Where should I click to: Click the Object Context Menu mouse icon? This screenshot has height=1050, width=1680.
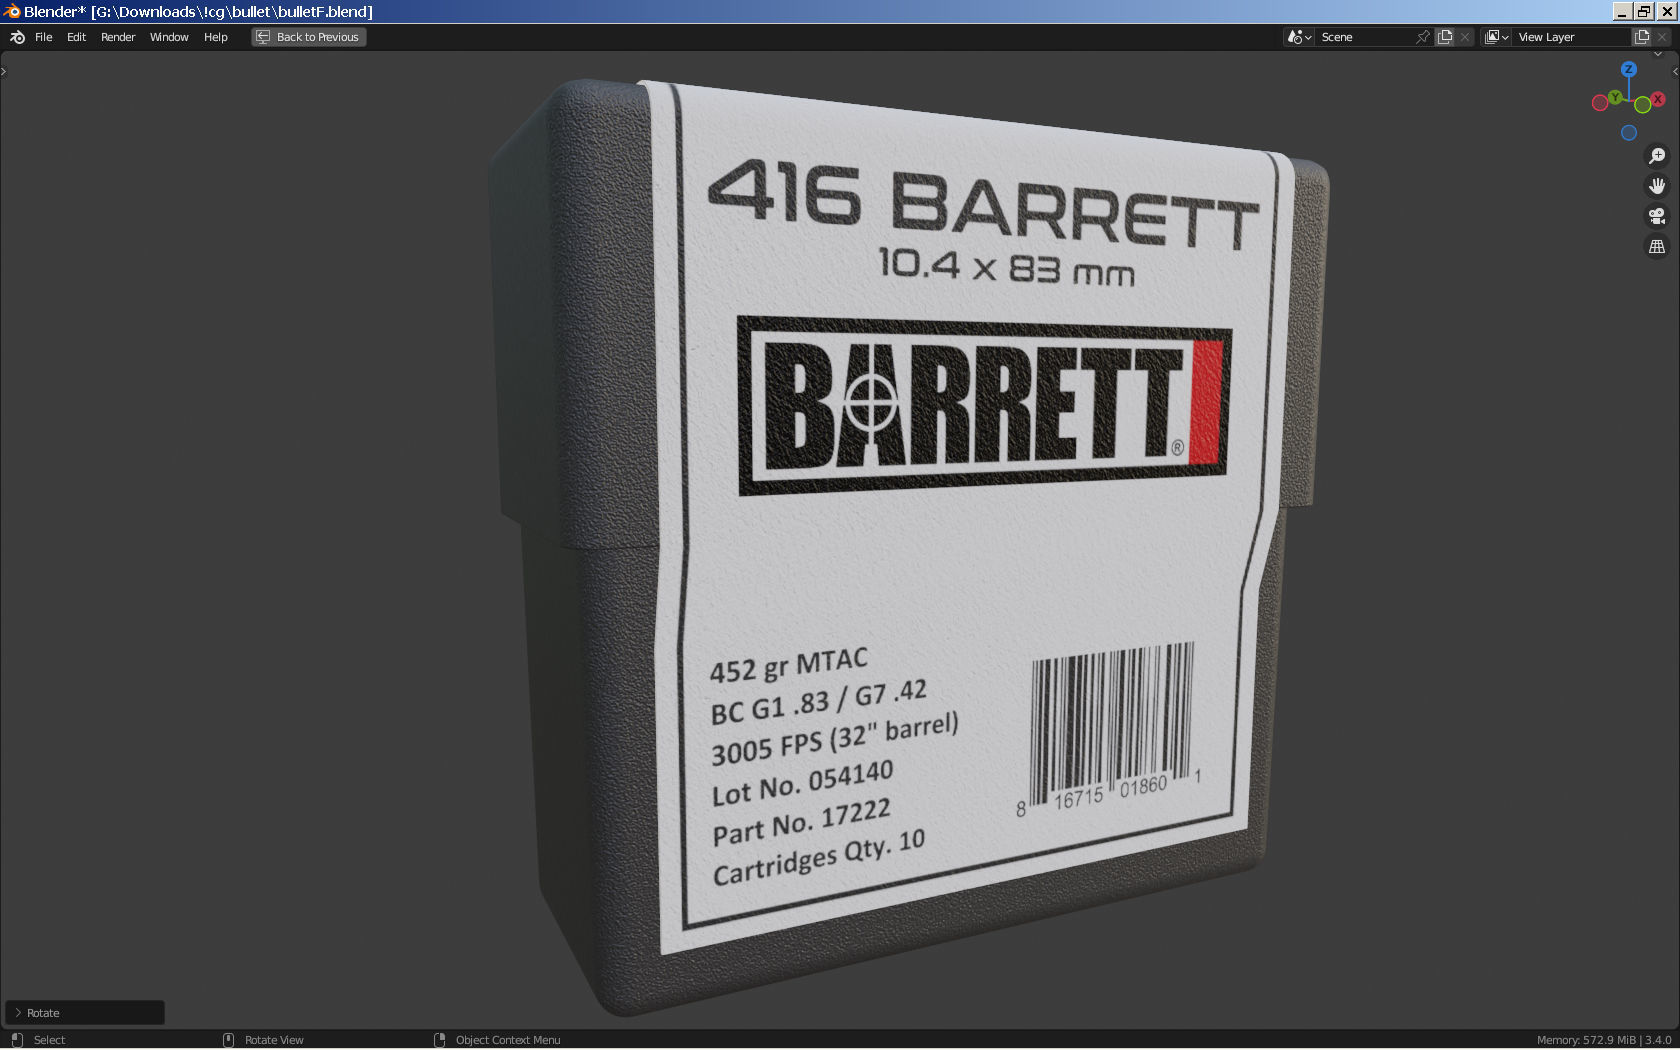tap(439, 1040)
